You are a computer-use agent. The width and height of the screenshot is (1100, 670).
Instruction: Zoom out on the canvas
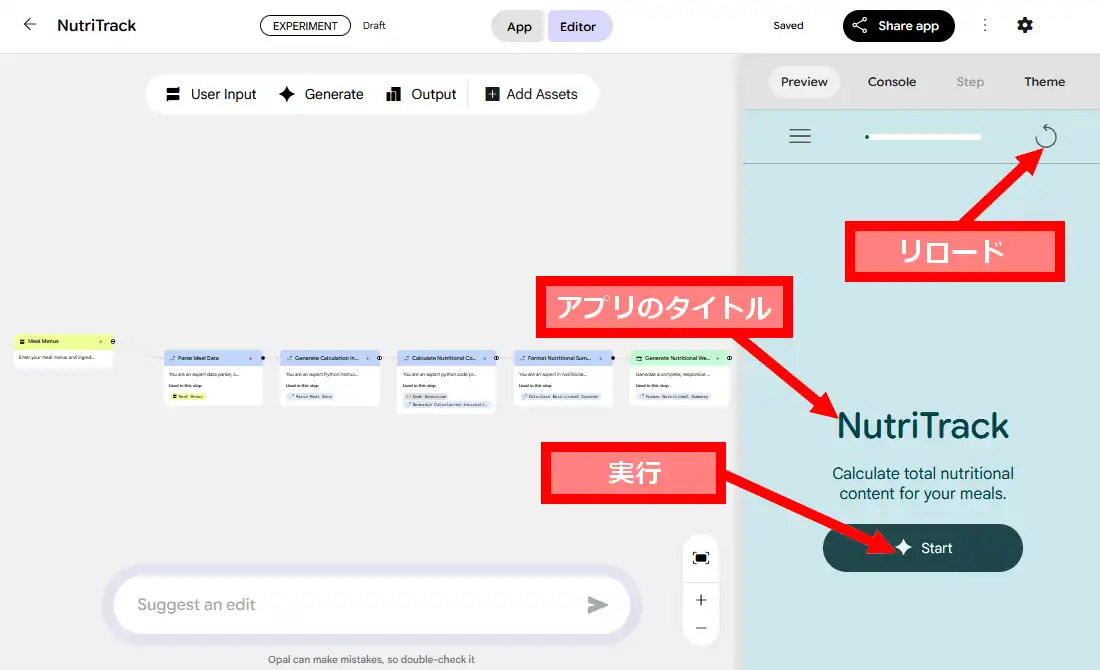pos(701,628)
